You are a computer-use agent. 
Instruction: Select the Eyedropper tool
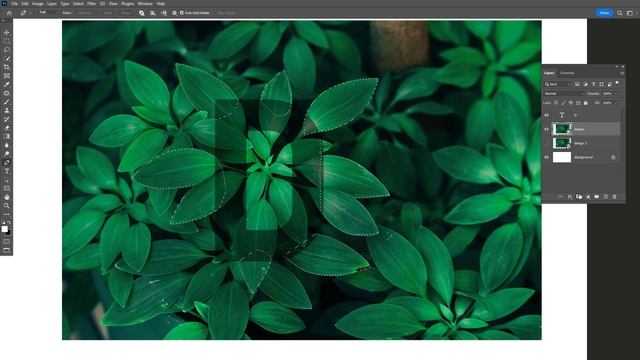[7, 84]
